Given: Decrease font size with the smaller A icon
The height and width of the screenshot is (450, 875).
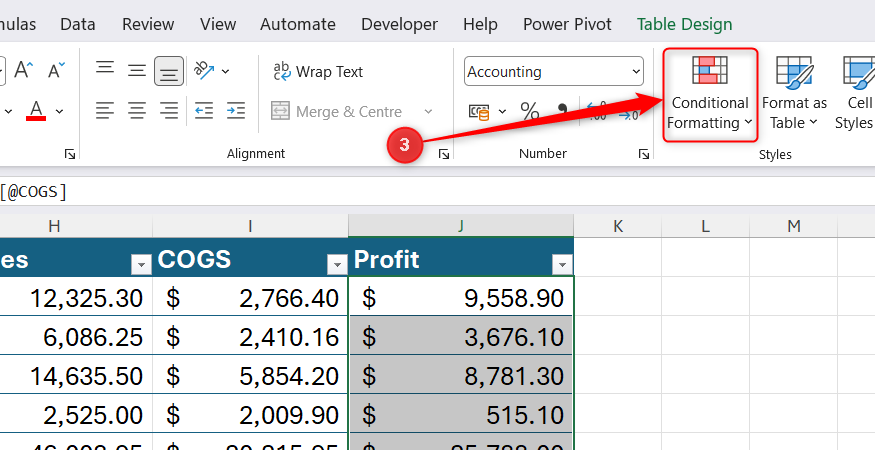Looking at the screenshot, I should [56, 70].
